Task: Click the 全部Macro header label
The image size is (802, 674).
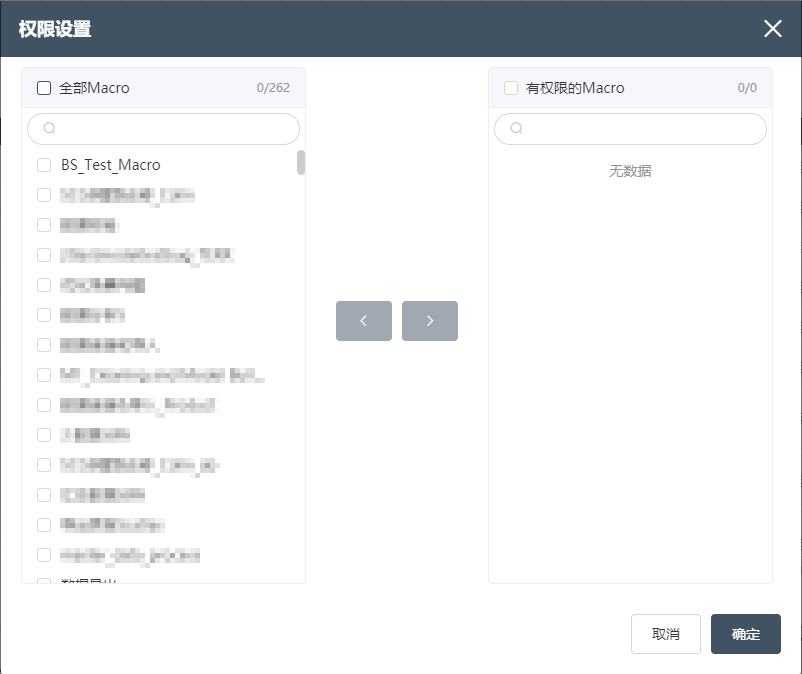Action: (x=94, y=88)
